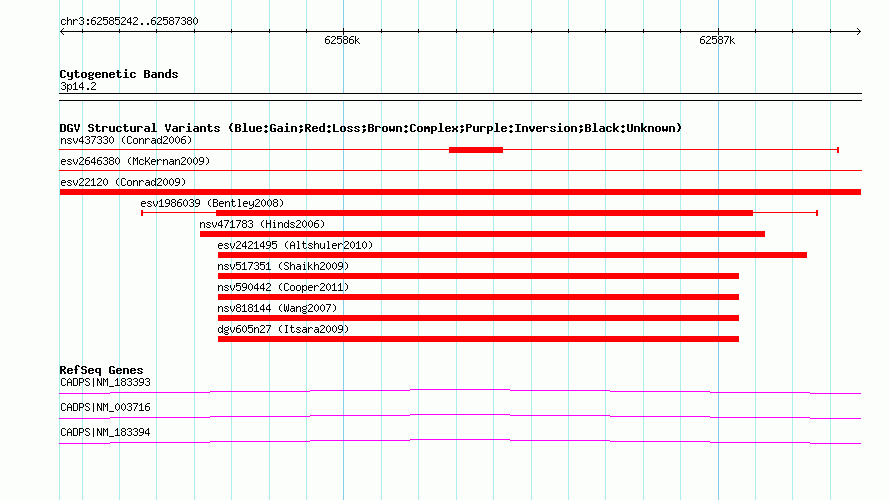Click the nsv471783 red loss bar
890x500 pixels.
(482, 234)
